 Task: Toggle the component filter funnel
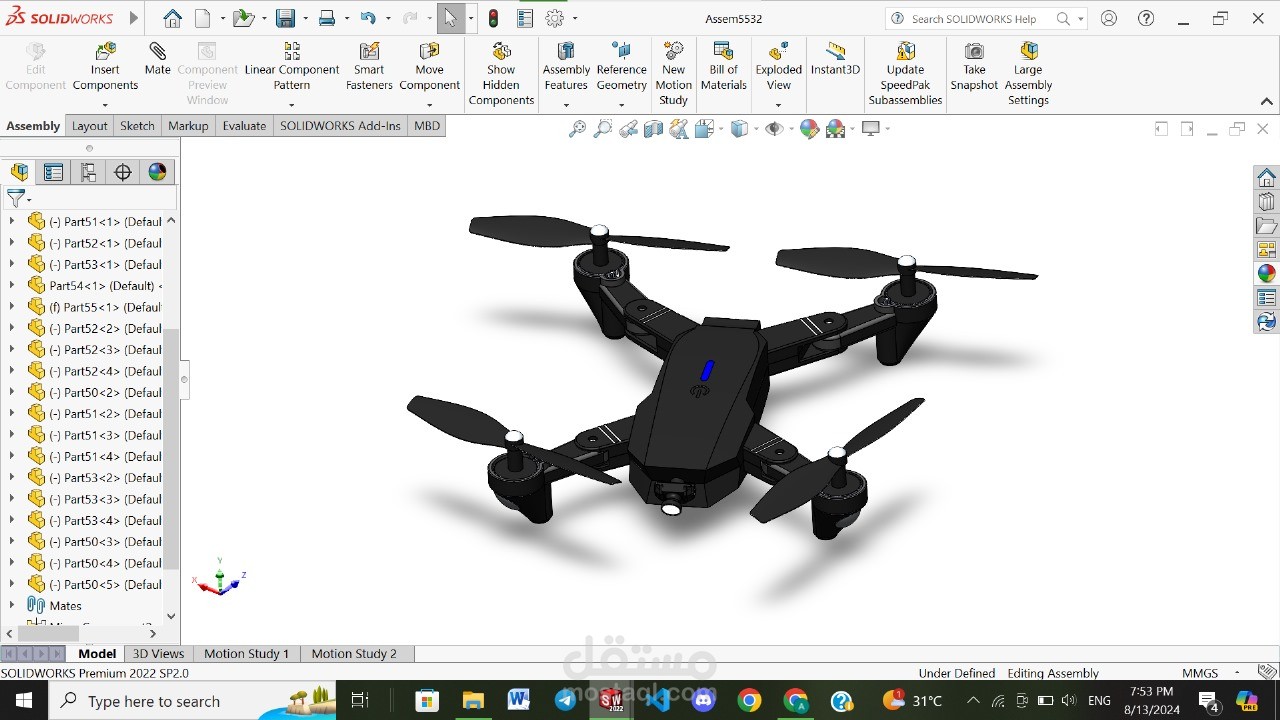pyautogui.click(x=14, y=198)
